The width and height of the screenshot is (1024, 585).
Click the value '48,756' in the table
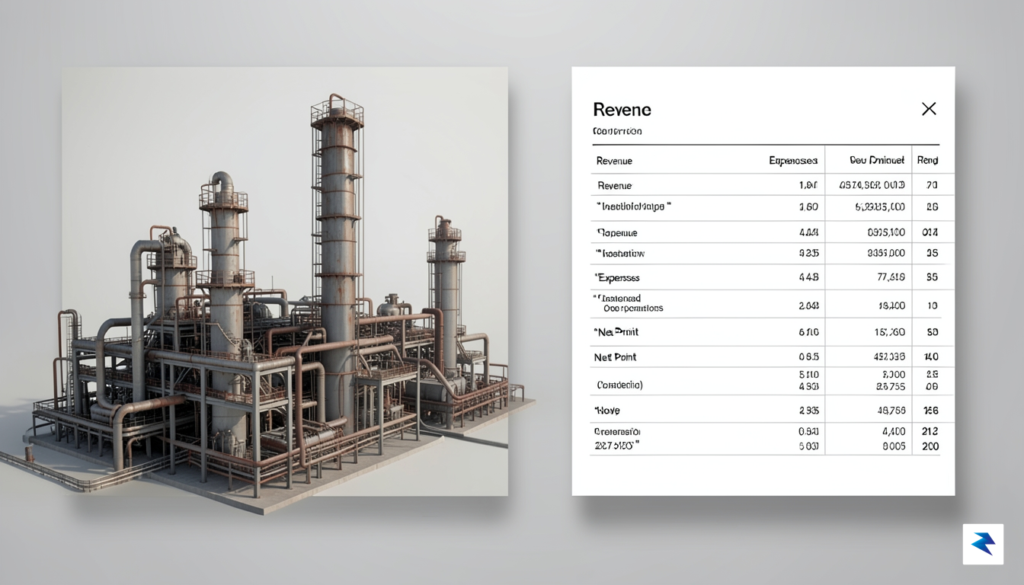tap(890, 411)
